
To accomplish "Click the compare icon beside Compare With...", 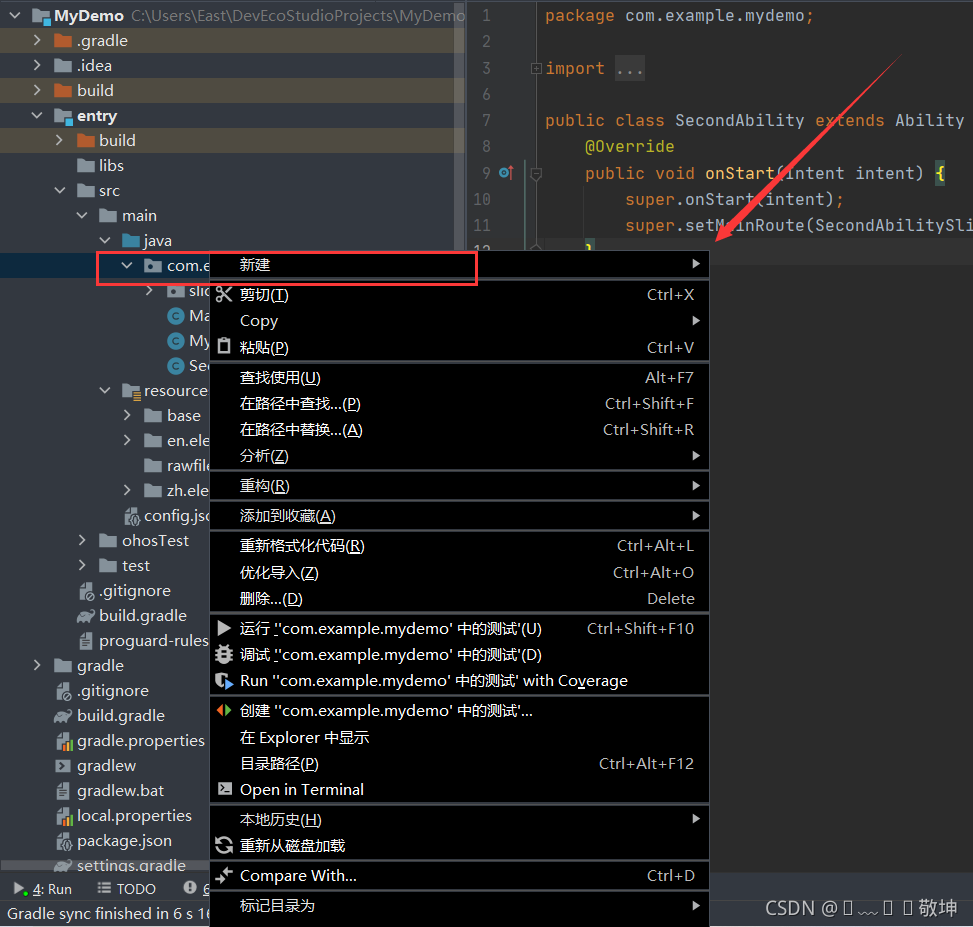I will click(224, 876).
